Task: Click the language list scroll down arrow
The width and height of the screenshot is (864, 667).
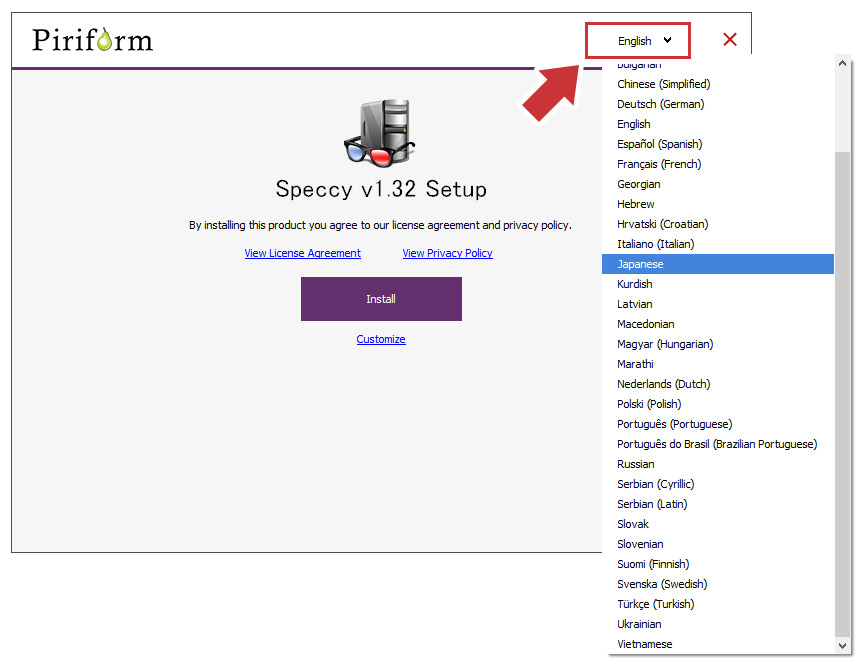Action: pyautogui.click(x=843, y=646)
